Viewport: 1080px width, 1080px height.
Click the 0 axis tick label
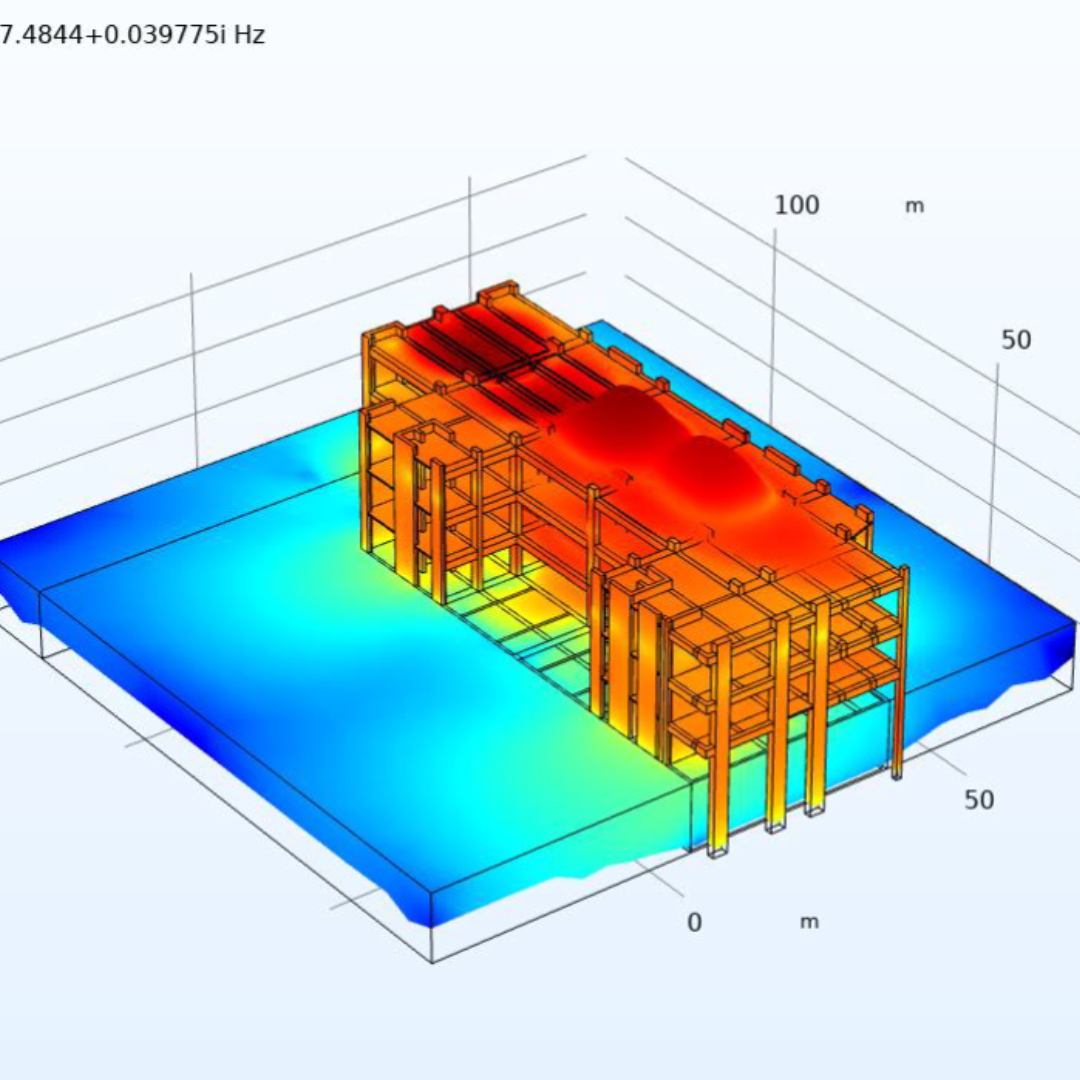(x=694, y=922)
